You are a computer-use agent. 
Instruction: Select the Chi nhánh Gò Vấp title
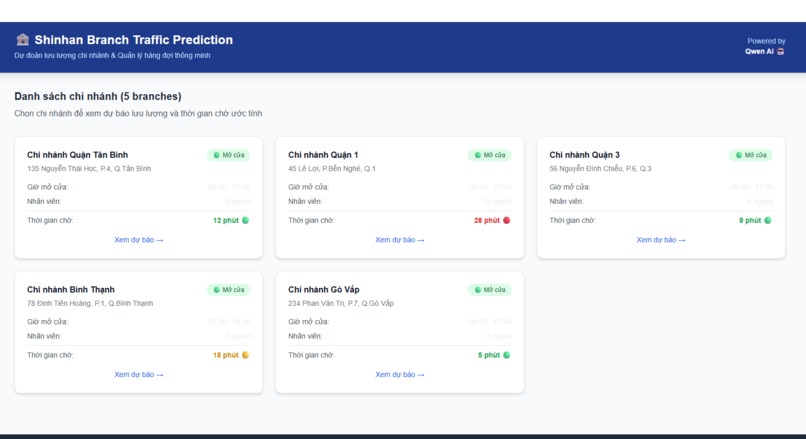point(324,289)
